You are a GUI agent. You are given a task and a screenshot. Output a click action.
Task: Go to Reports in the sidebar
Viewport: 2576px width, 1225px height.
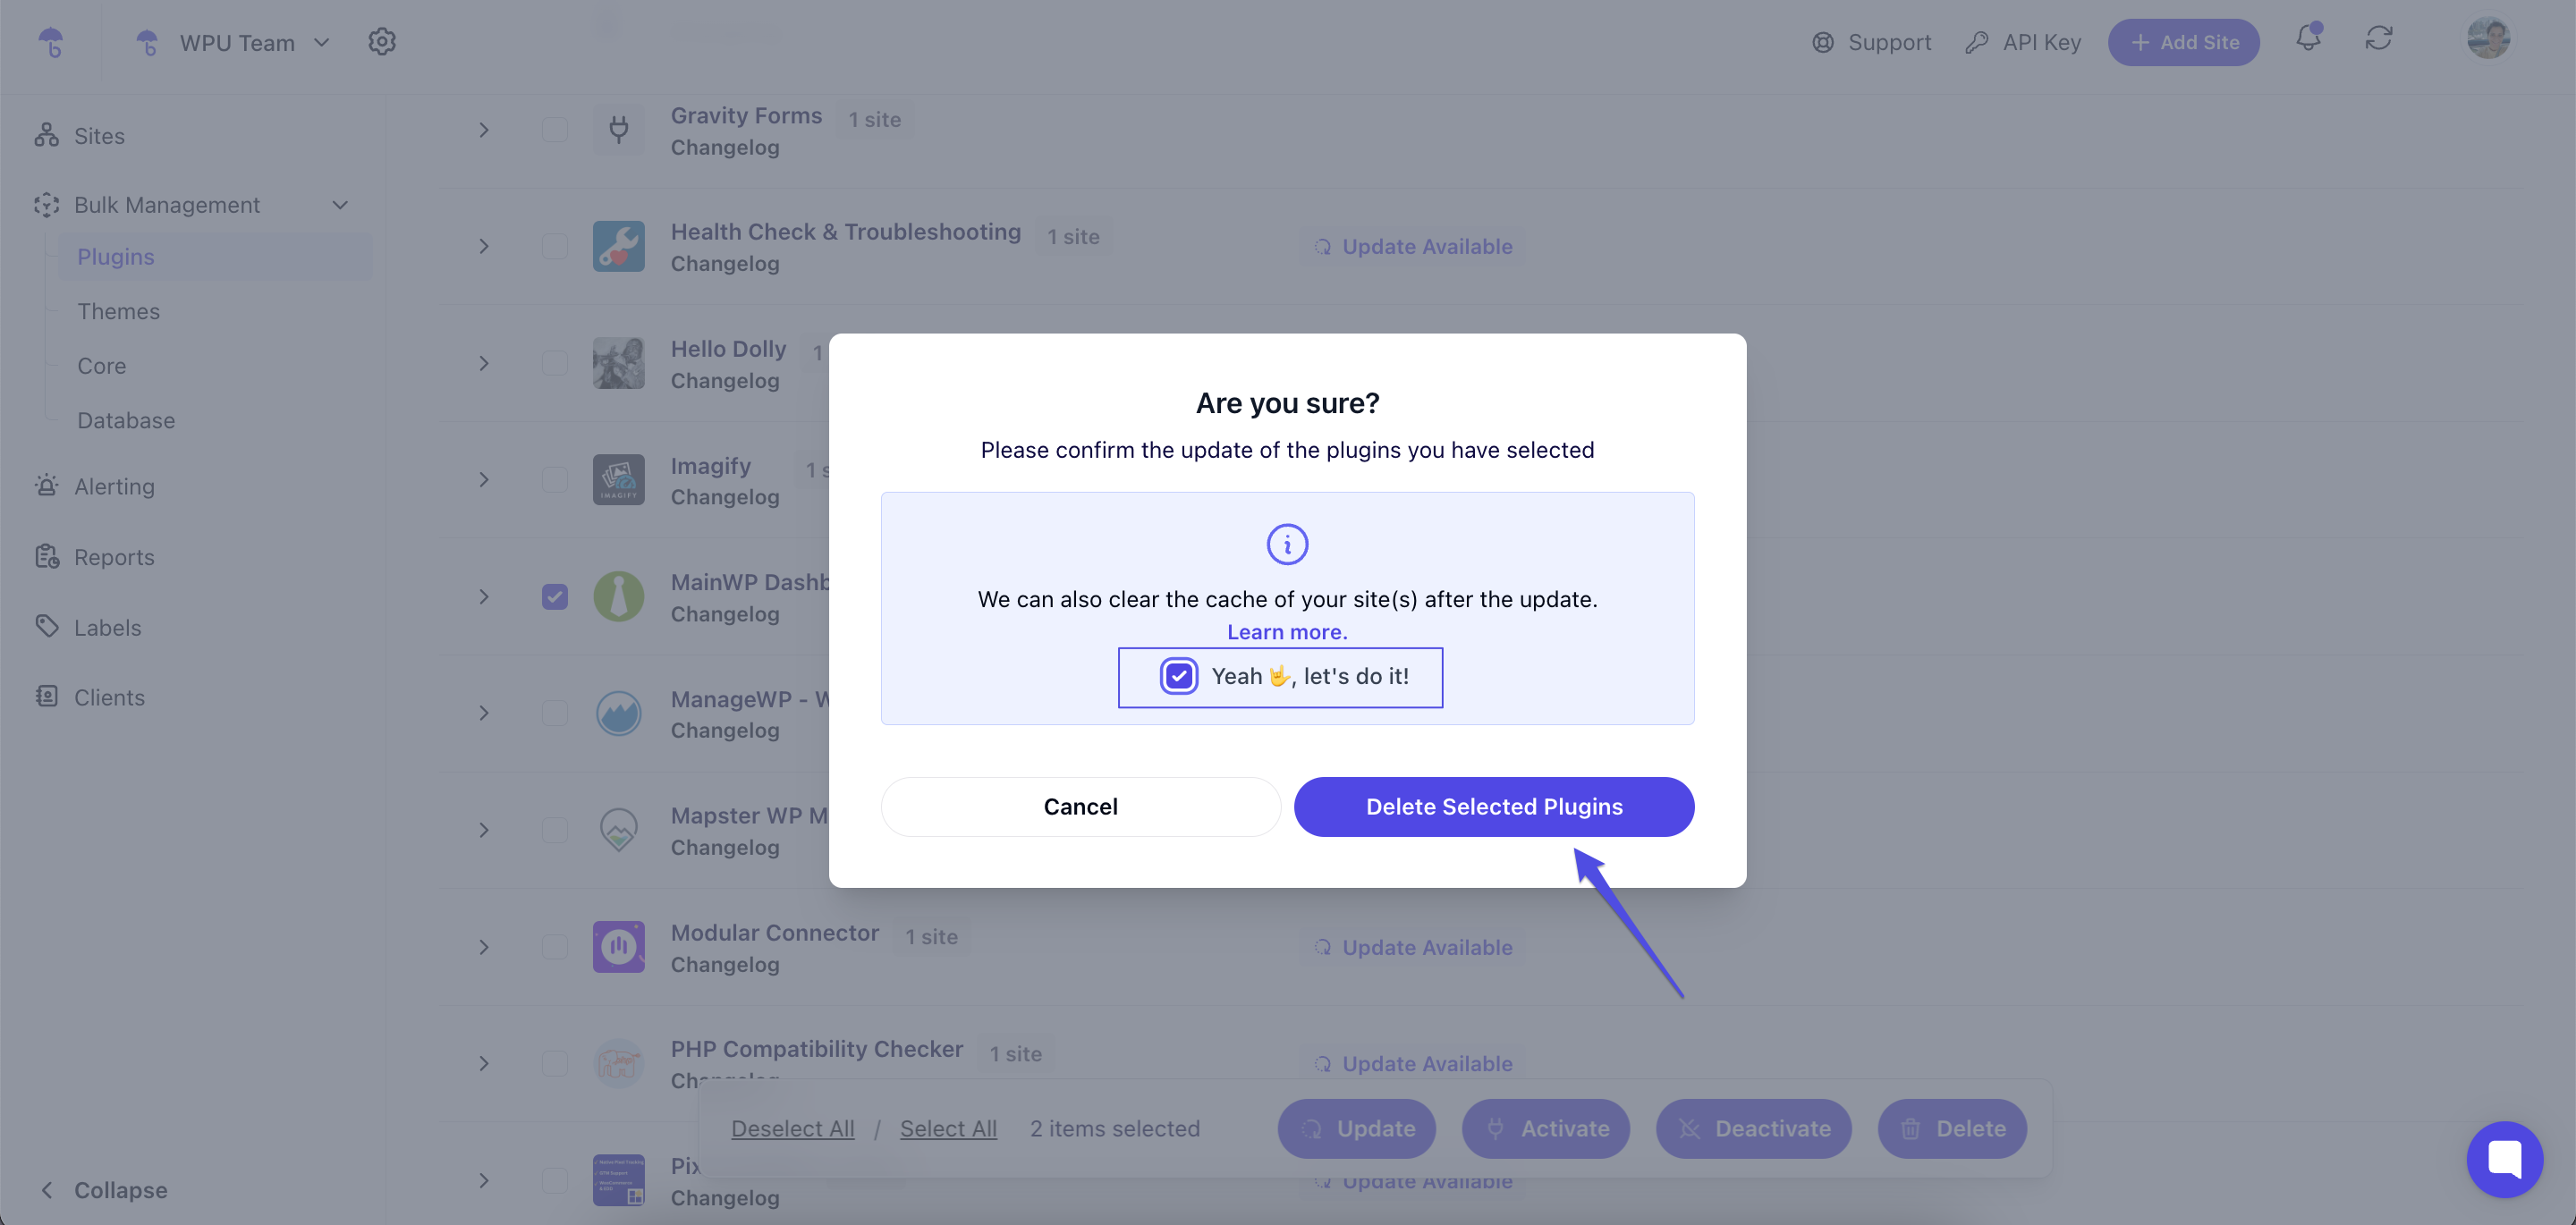click(x=114, y=557)
